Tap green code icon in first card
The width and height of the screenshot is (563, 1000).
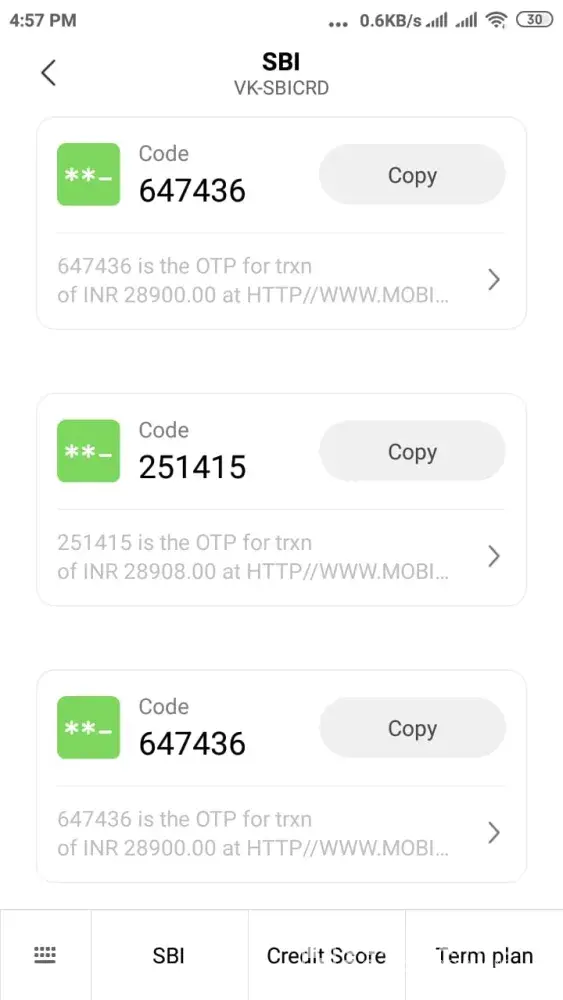pyautogui.click(x=89, y=174)
